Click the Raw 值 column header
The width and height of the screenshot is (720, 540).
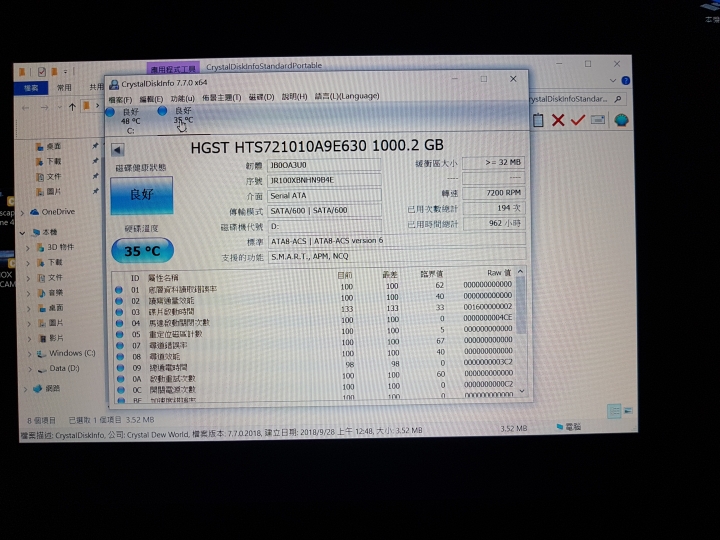(x=499, y=273)
